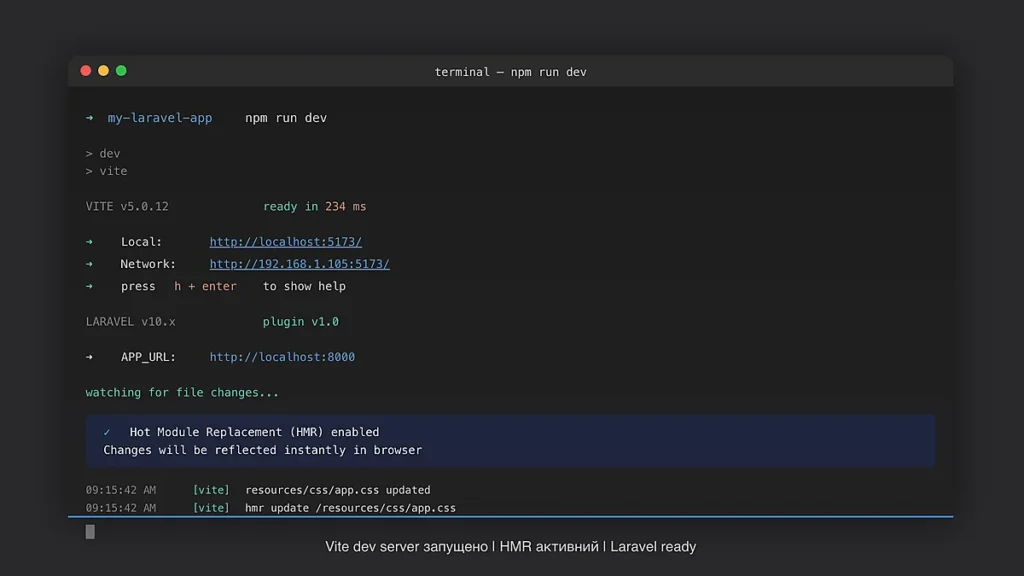This screenshot has height=576, width=1024.
Task: Click the APP_URL localhost:8000 address
Action: coord(282,357)
